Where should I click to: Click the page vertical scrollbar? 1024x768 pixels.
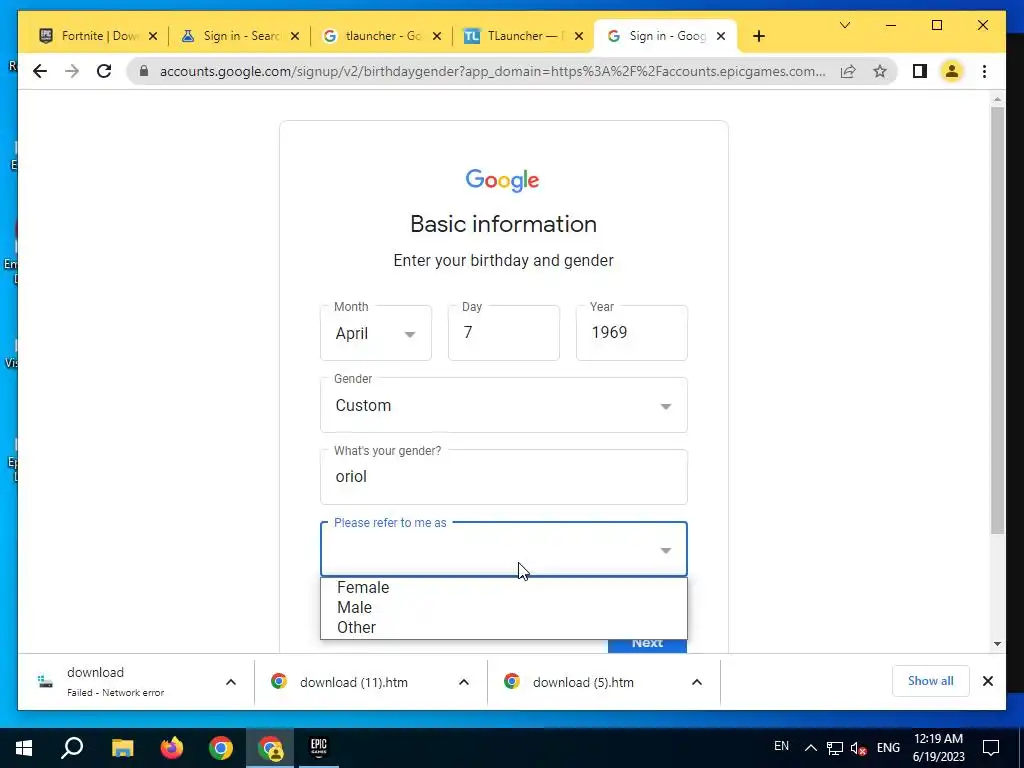997,320
